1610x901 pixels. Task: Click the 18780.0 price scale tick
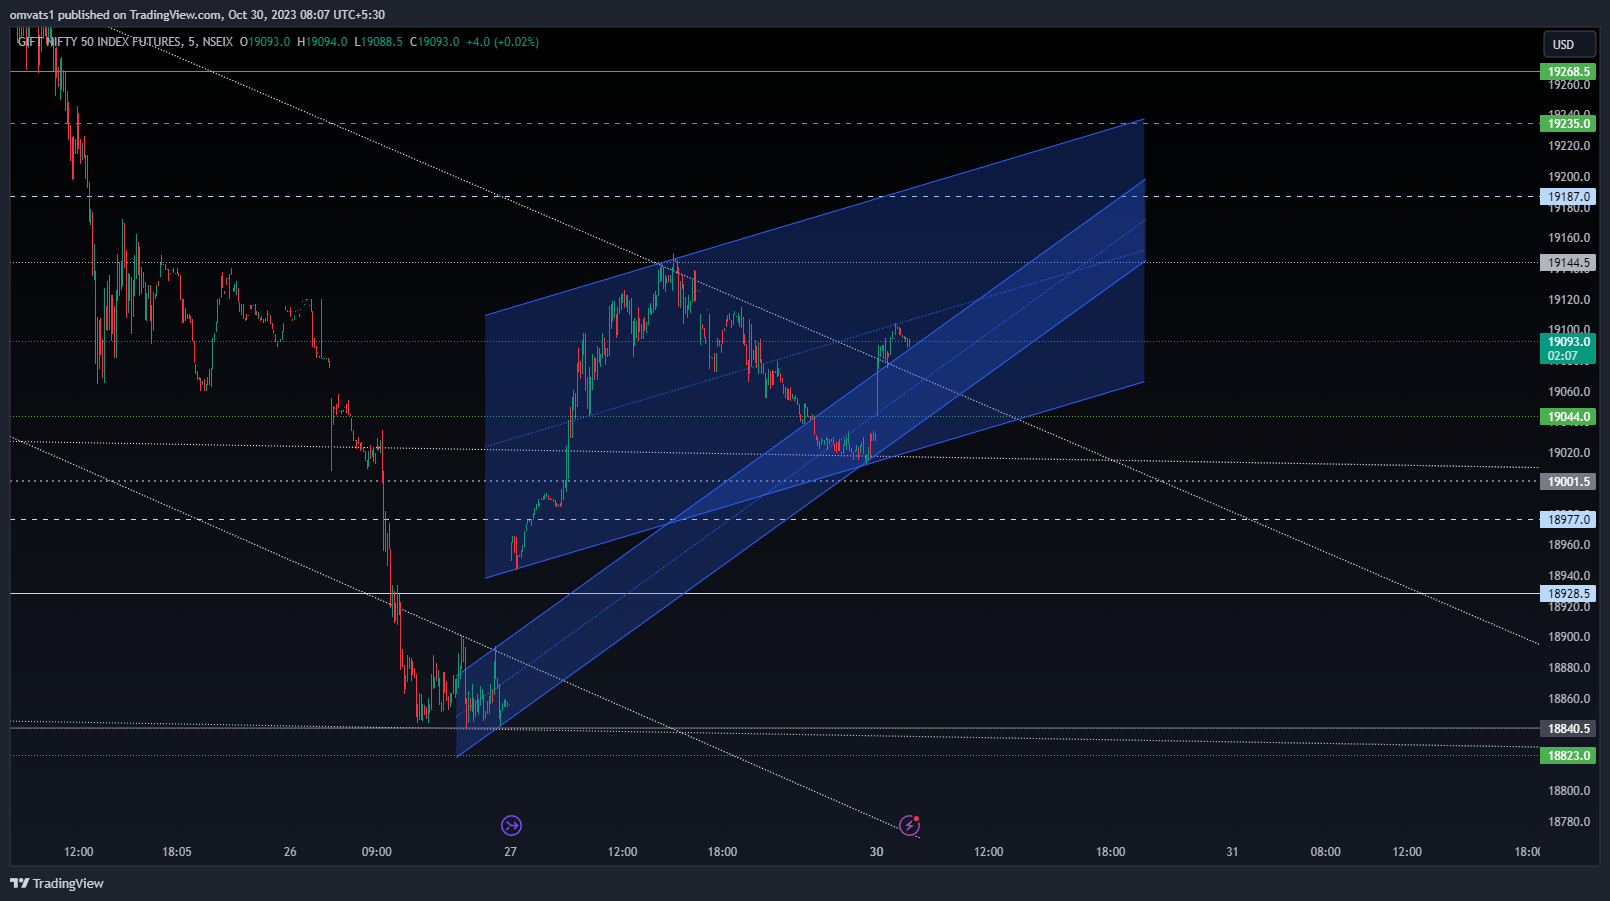point(1569,822)
